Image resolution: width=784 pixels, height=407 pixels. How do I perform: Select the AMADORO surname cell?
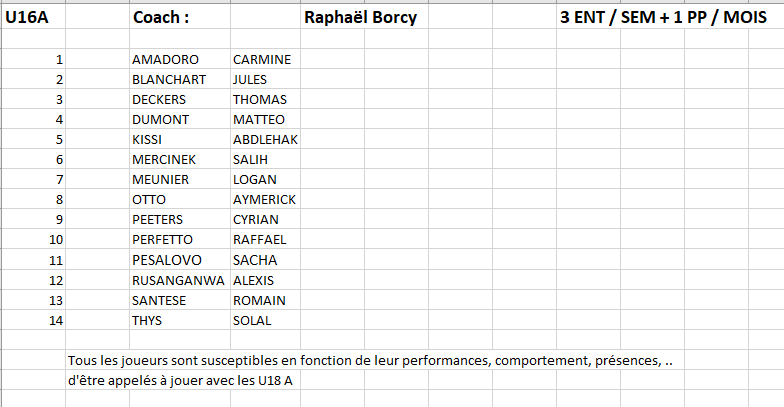(x=180, y=60)
